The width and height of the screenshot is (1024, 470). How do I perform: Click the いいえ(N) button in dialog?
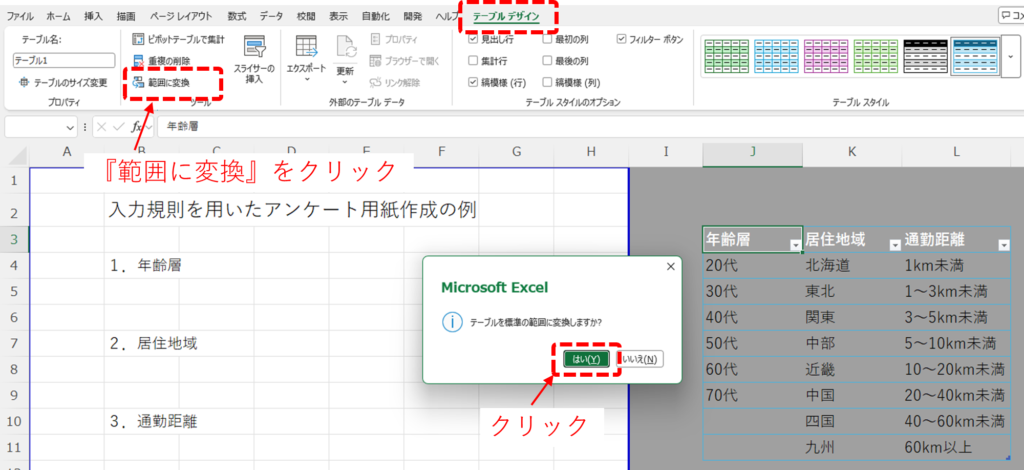[x=639, y=359]
